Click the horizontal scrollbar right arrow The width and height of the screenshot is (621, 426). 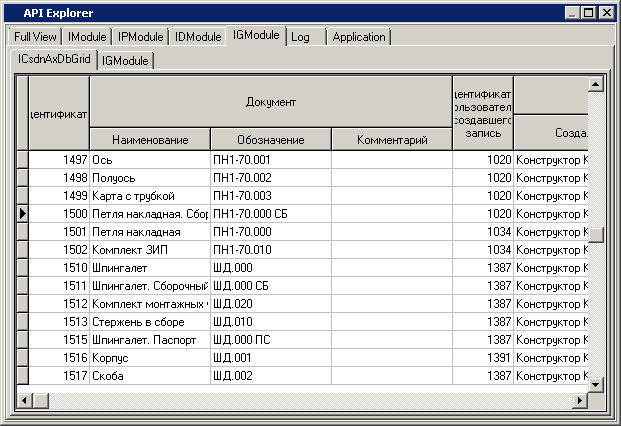(579, 401)
